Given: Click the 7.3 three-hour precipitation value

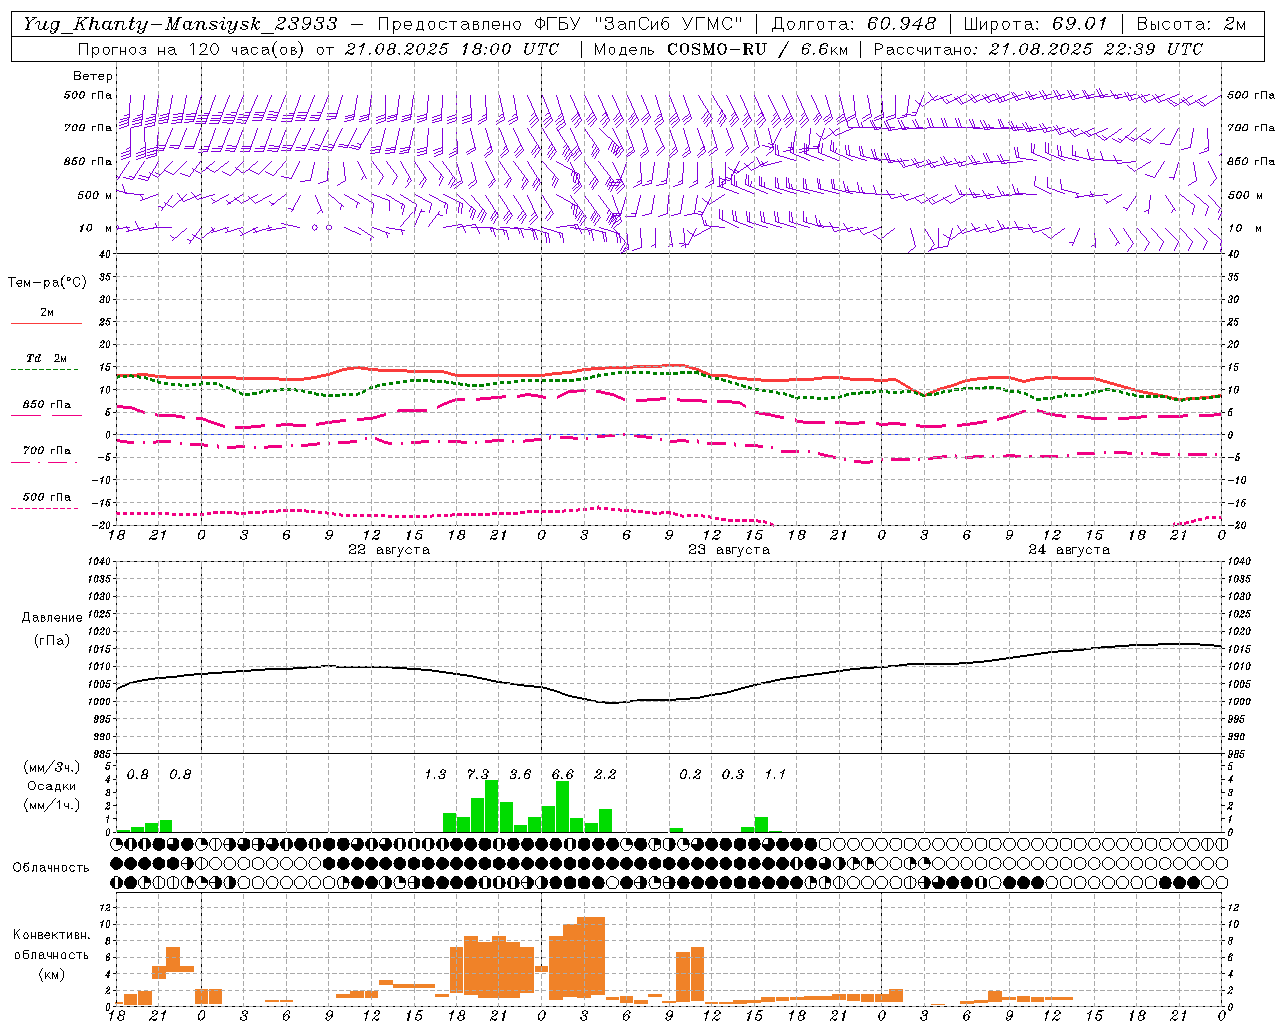Looking at the screenshot, I should click(x=478, y=775).
